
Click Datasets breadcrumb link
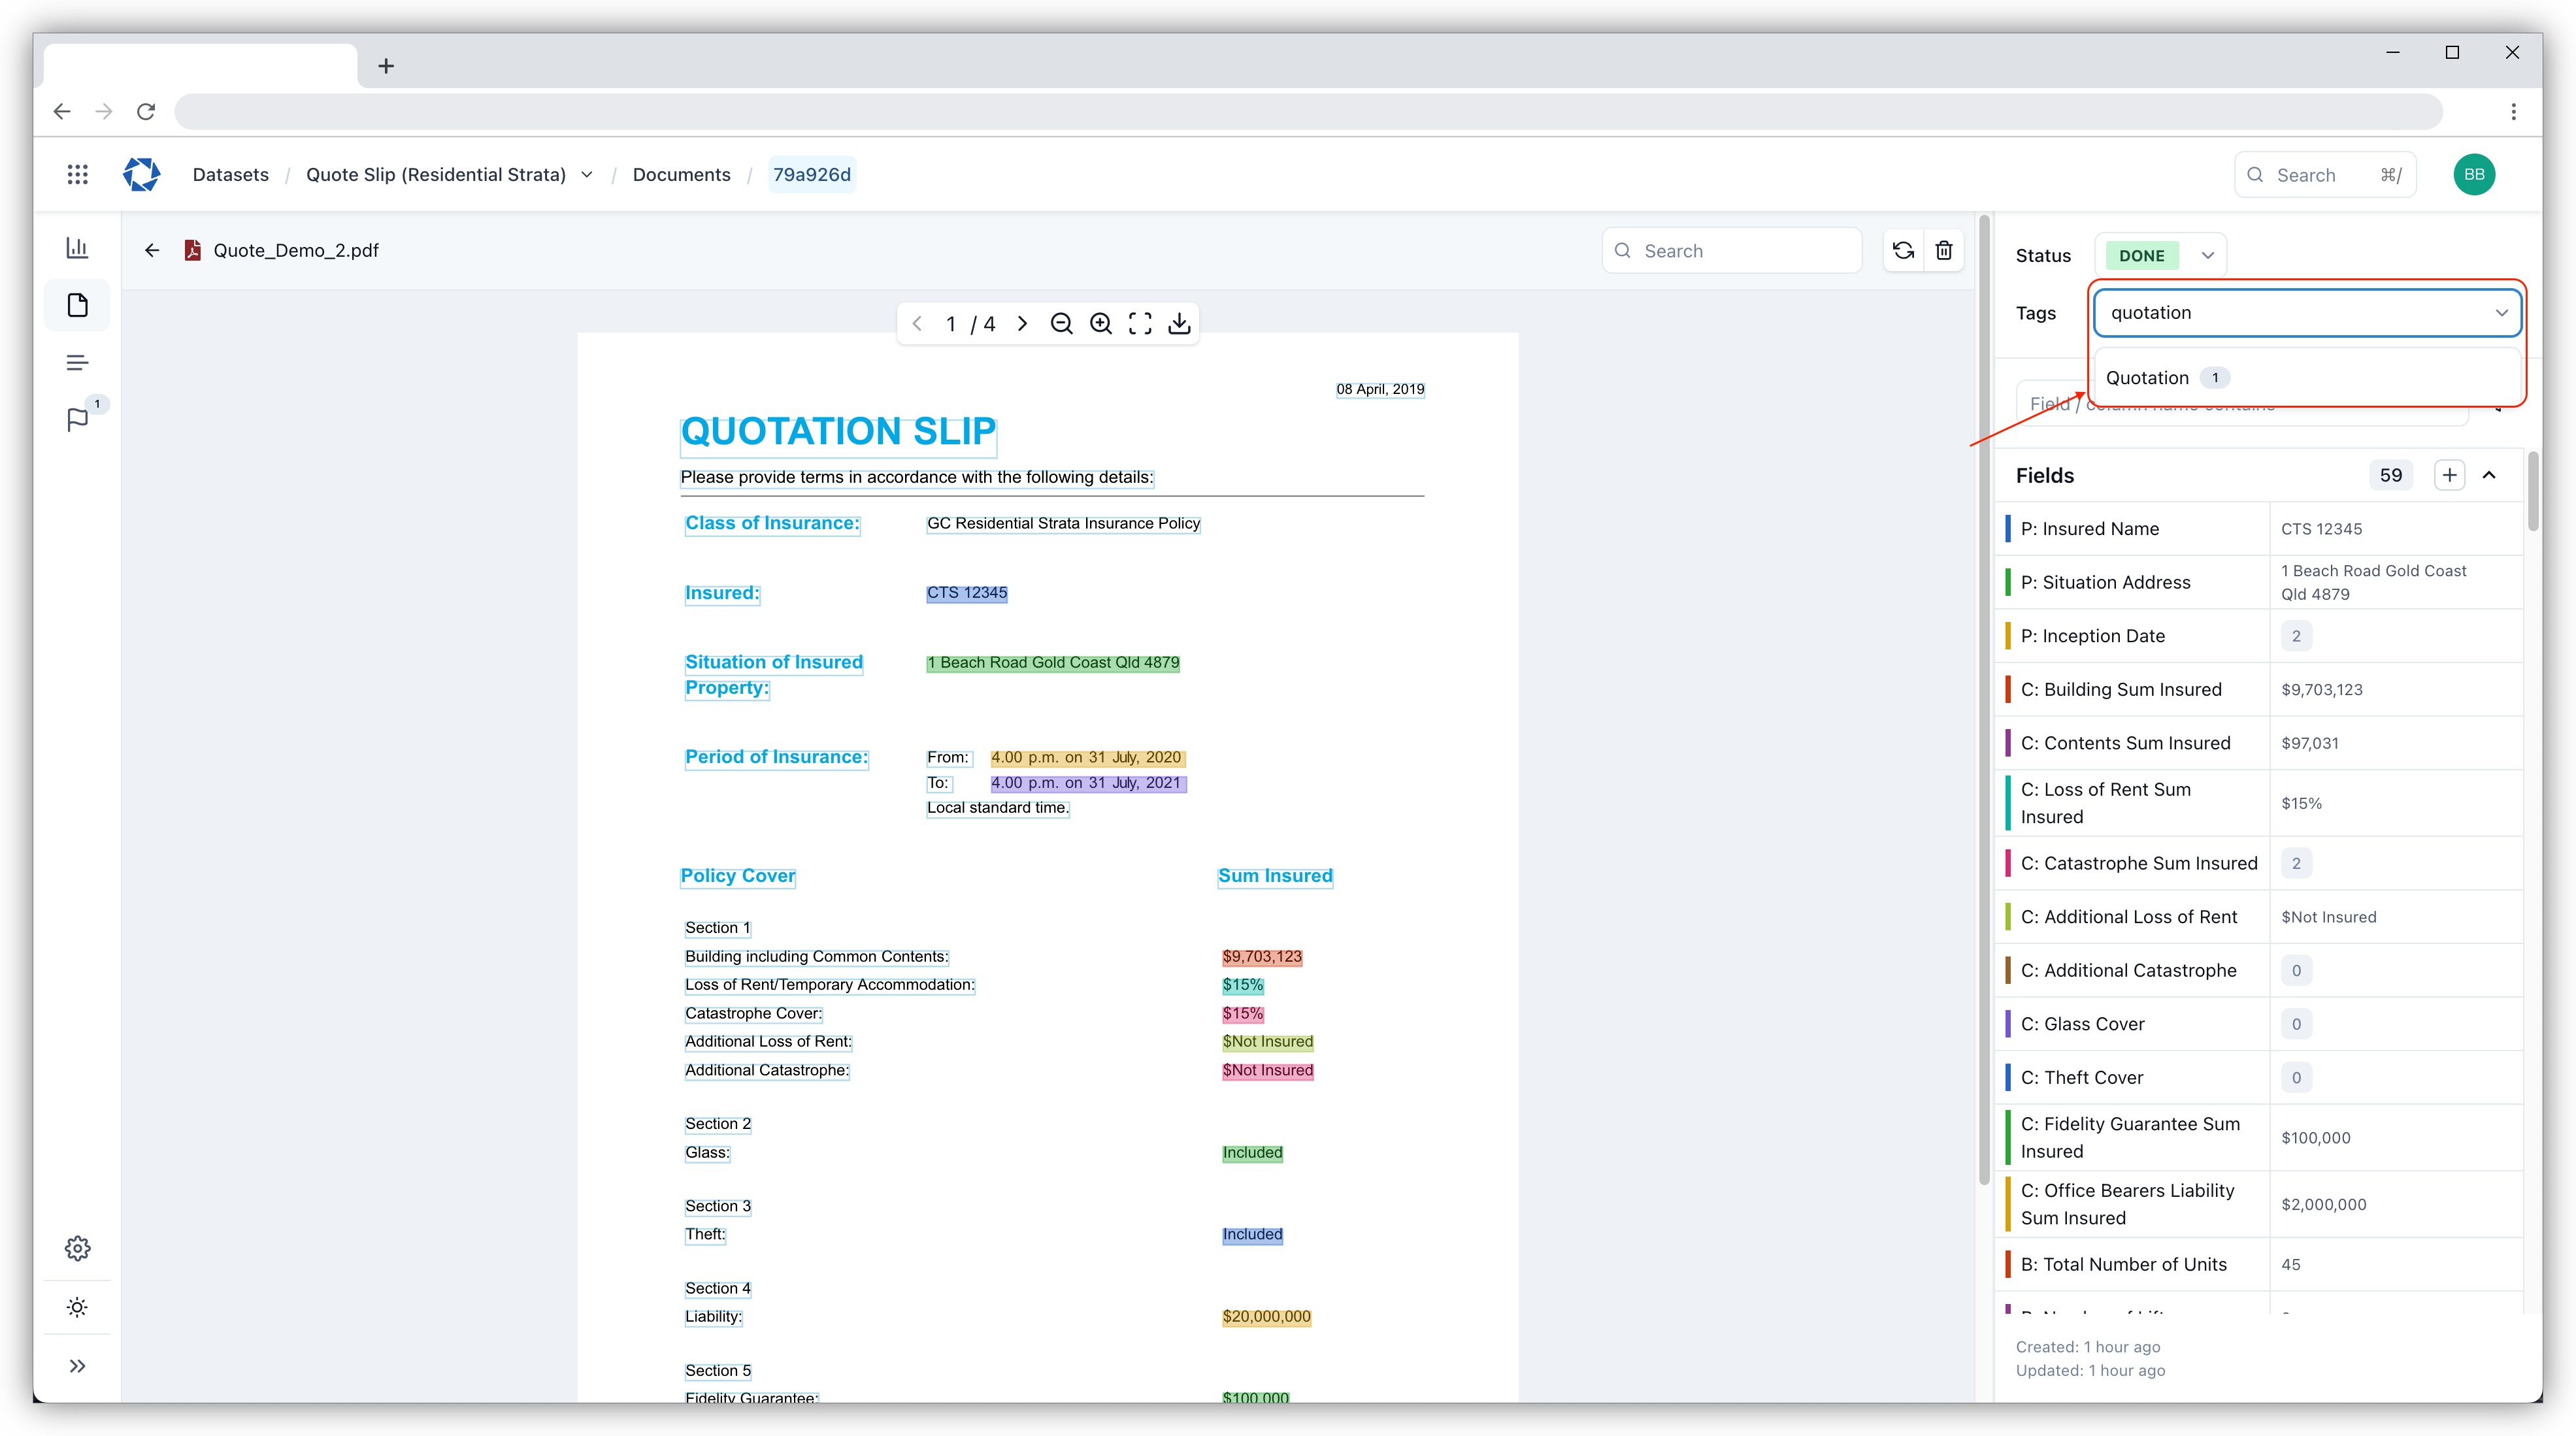point(230,175)
